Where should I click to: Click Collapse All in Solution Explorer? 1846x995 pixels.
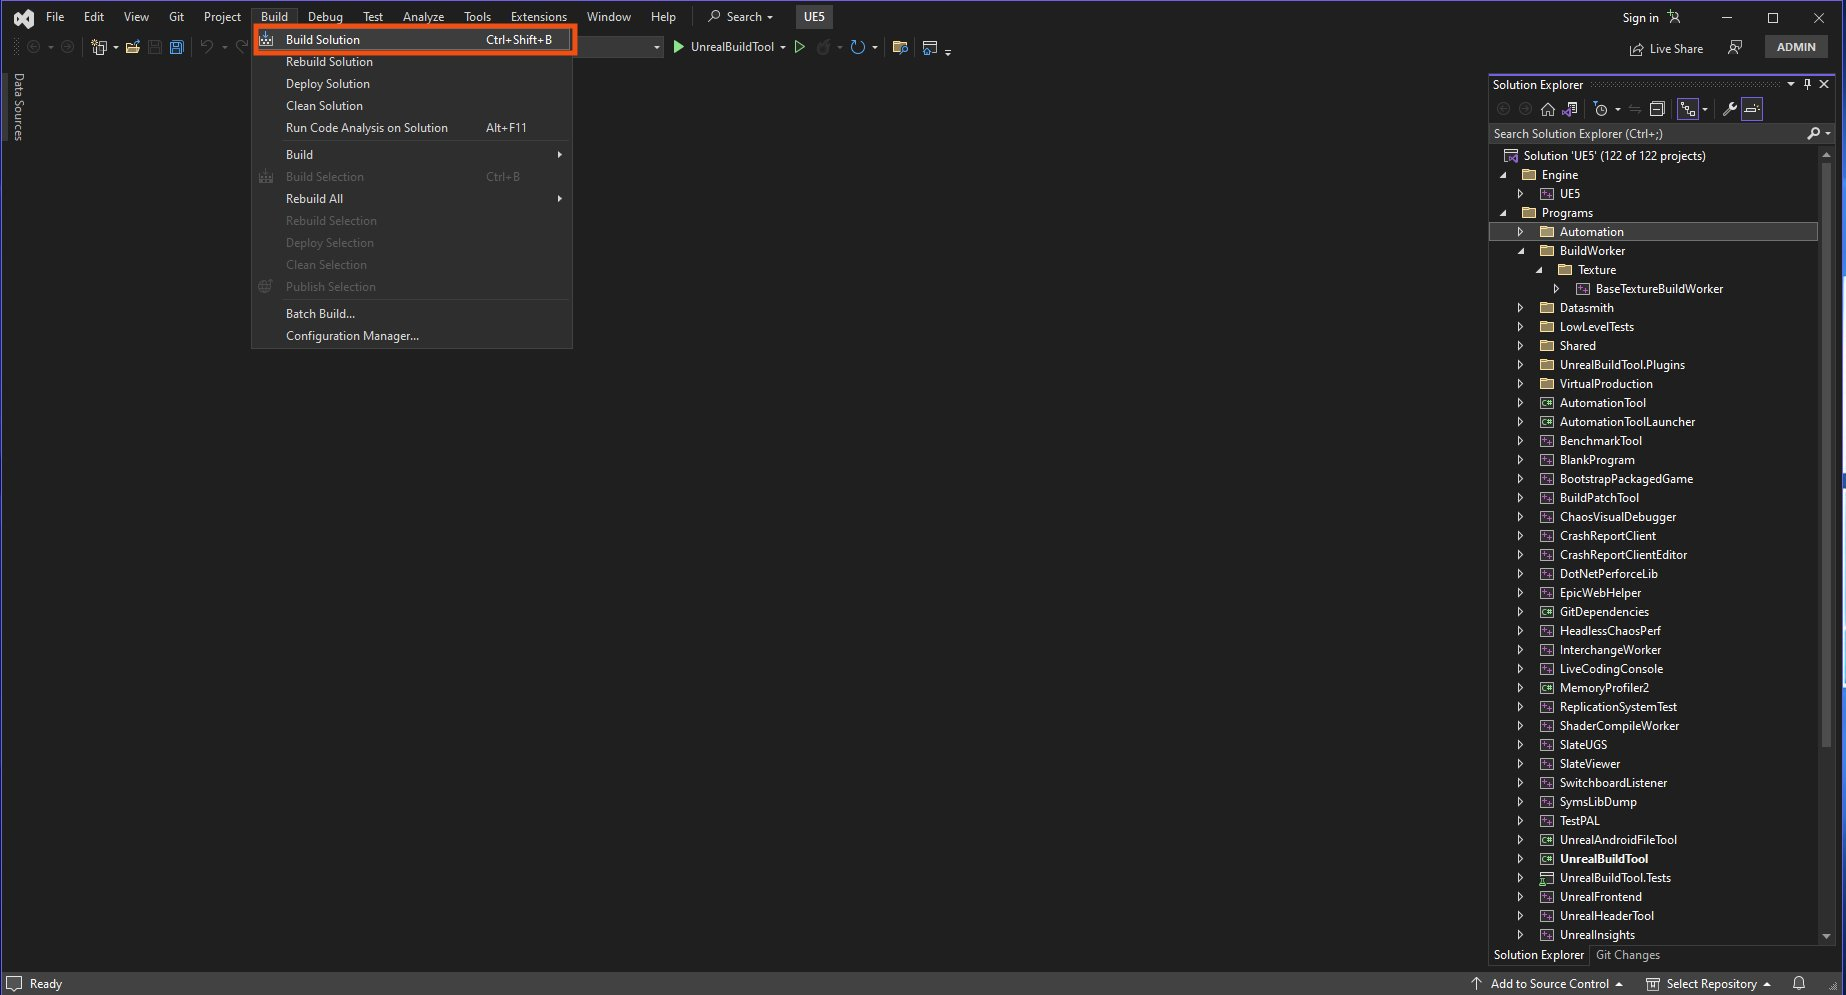tap(1657, 109)
